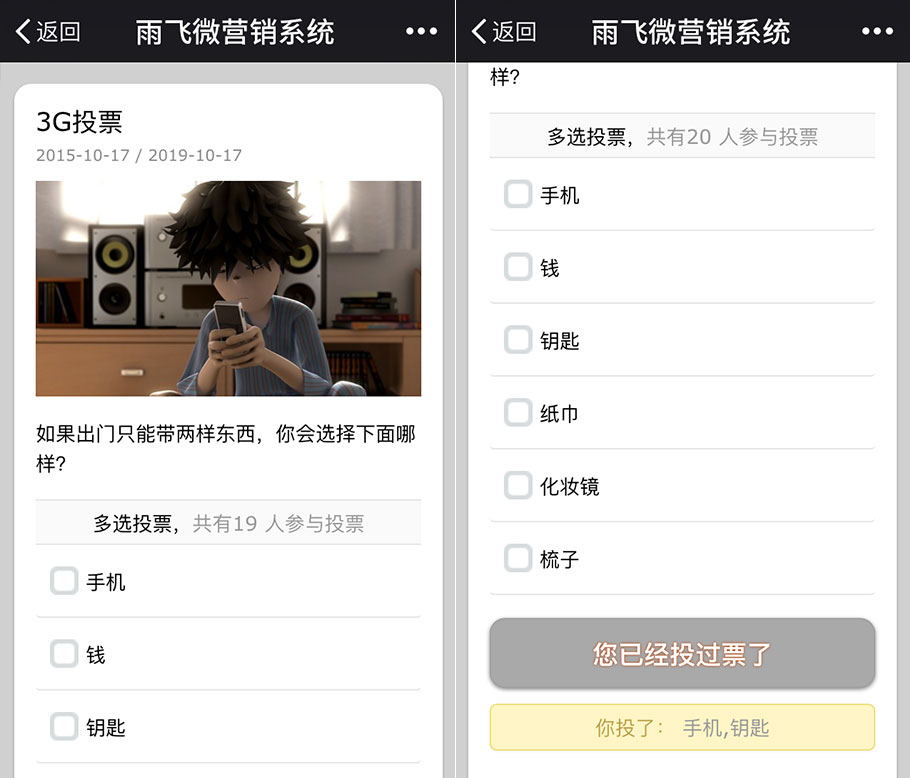
Task: Open the three-dot menu on left screen
Action: coord(421,31)
